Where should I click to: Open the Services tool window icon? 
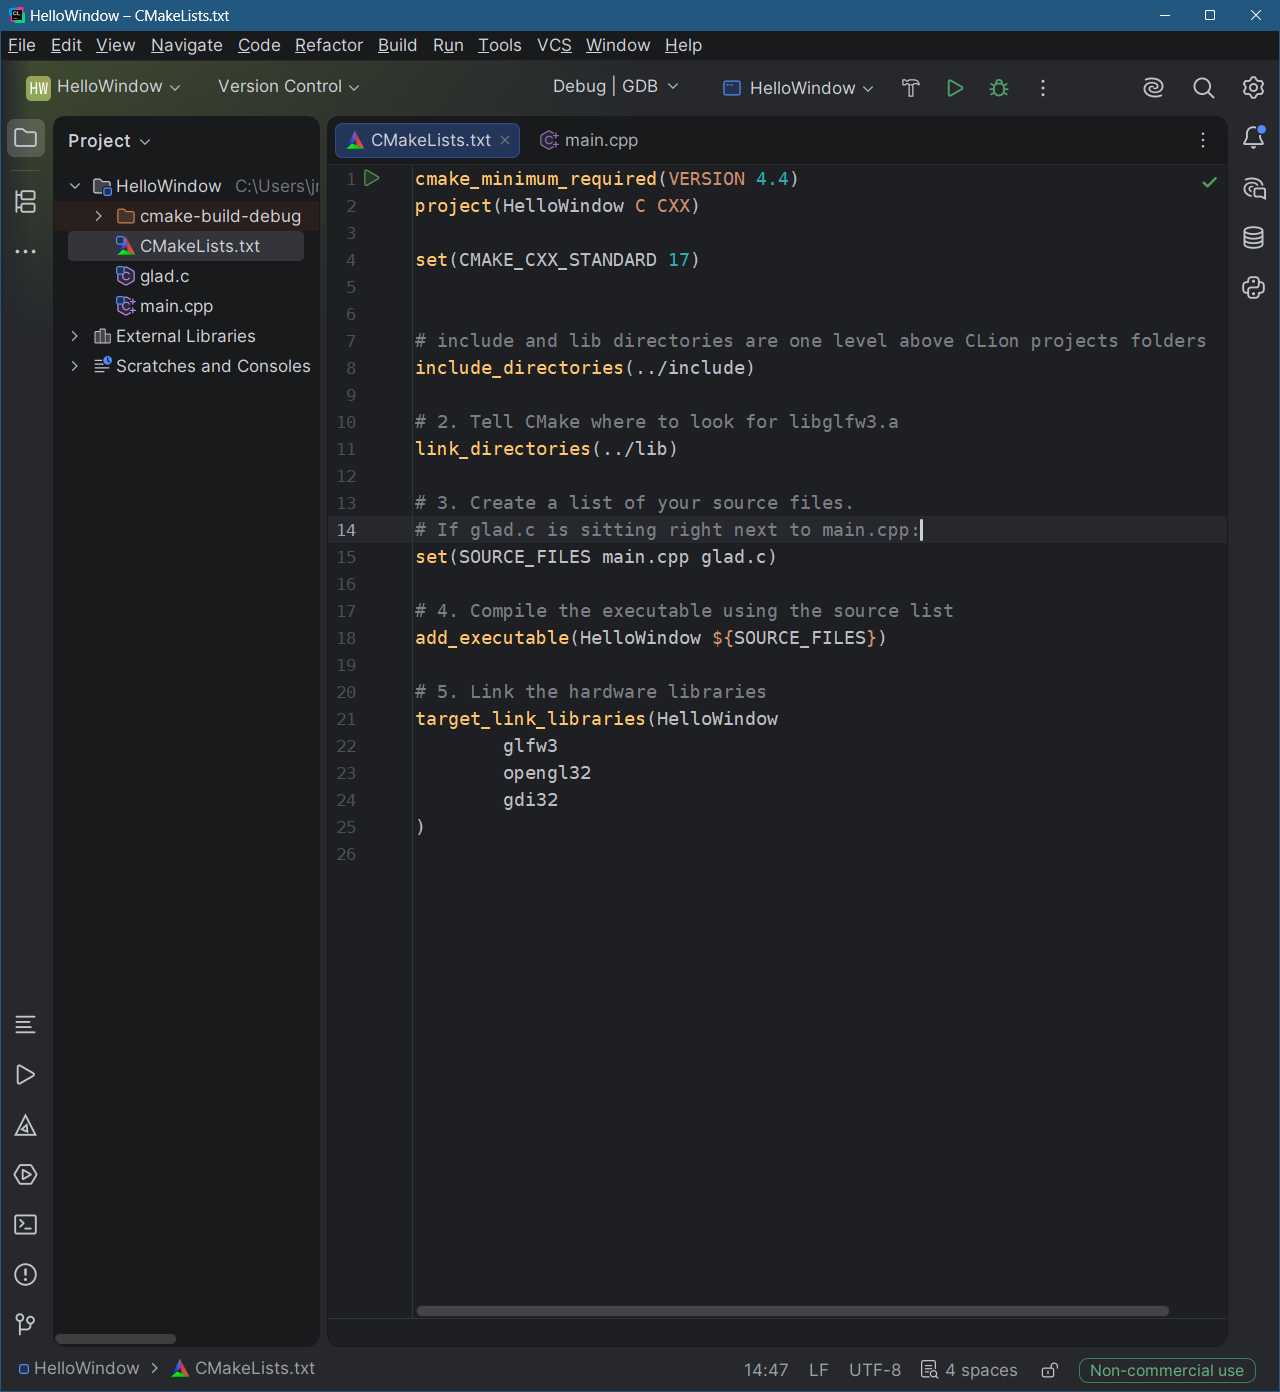tap(26, 1175)
